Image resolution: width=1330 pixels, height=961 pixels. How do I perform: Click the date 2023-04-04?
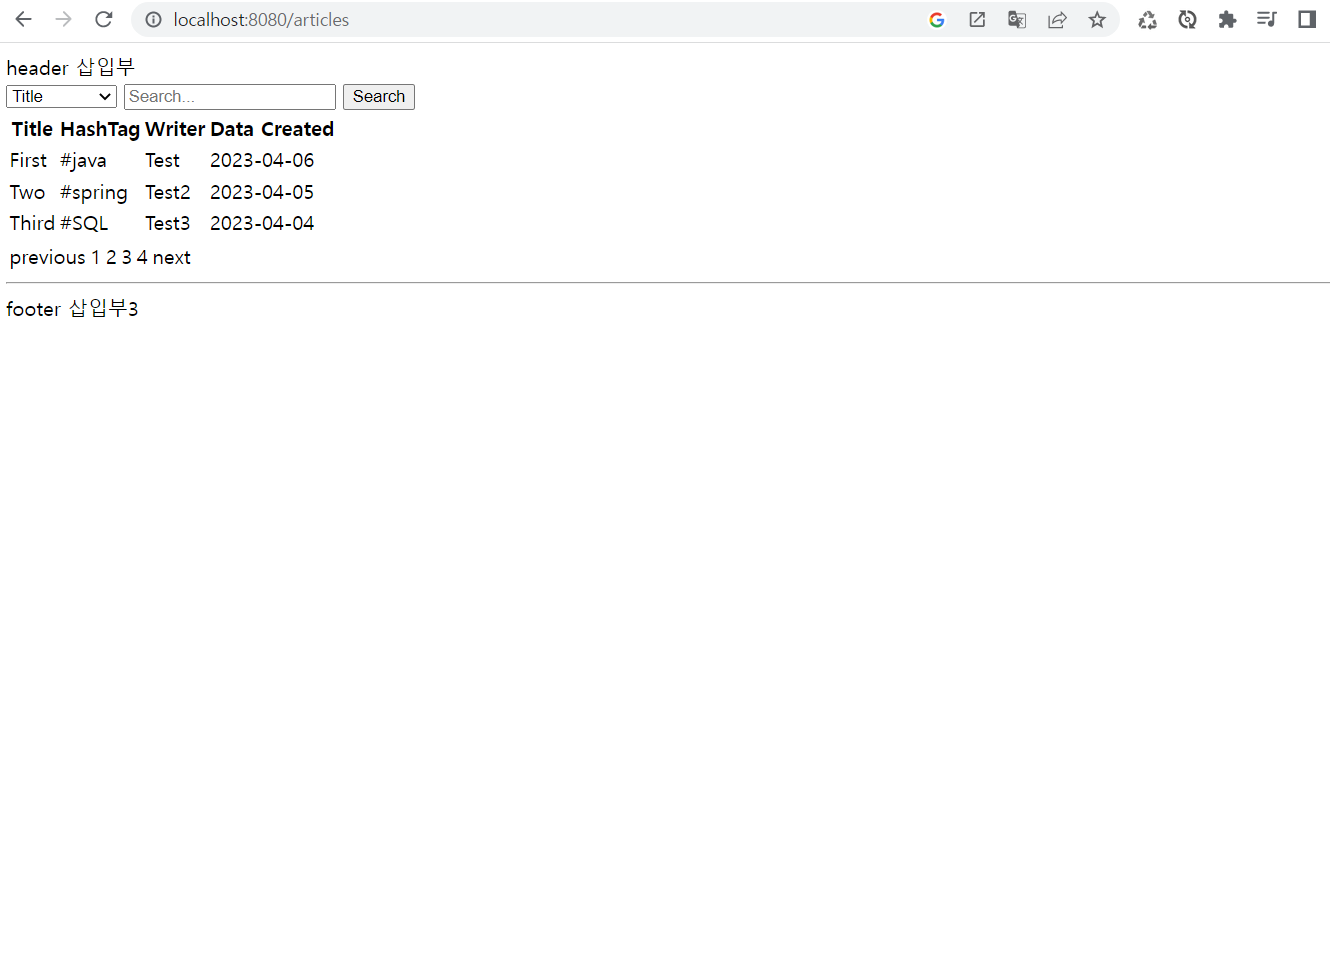tap(262, 223)
